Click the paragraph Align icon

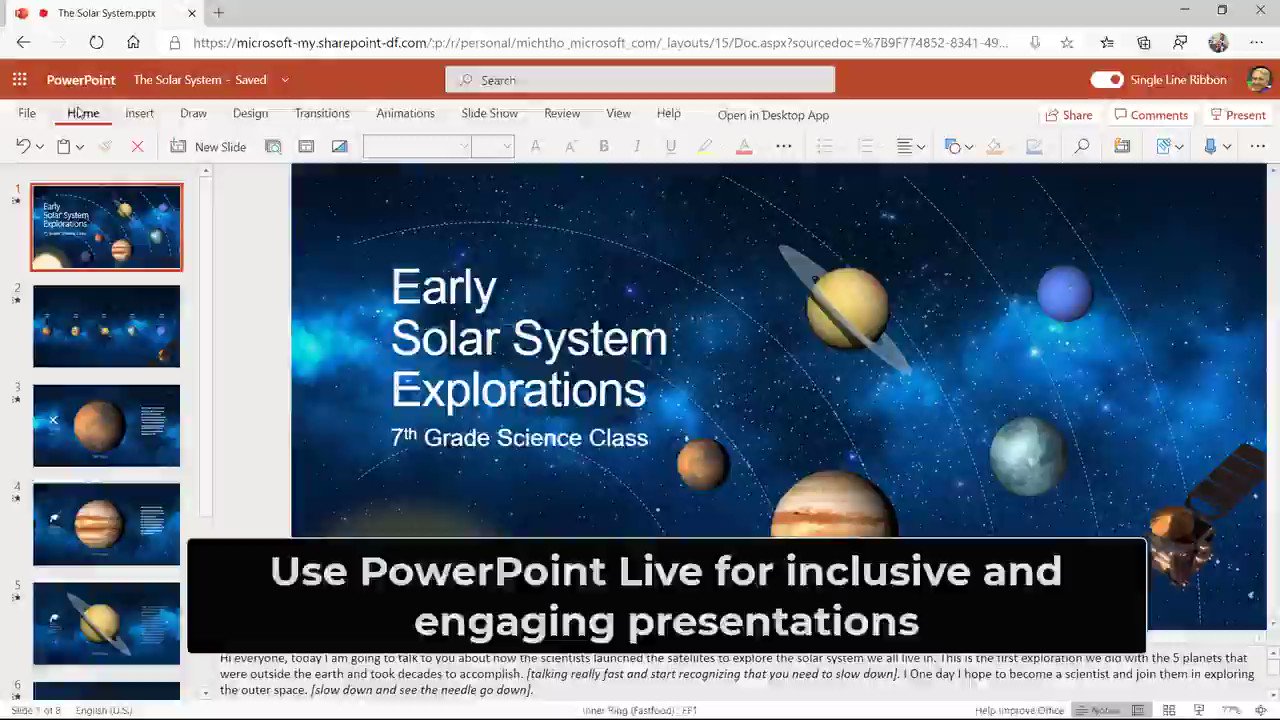pos(904,146)
